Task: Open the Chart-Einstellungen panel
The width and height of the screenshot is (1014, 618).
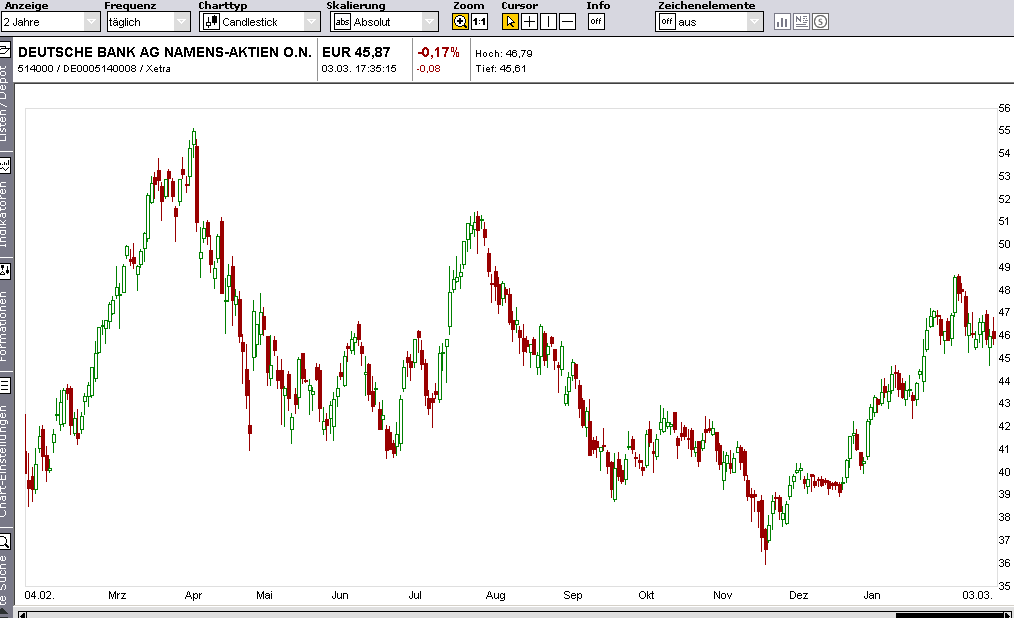Action: pos(7,440)
